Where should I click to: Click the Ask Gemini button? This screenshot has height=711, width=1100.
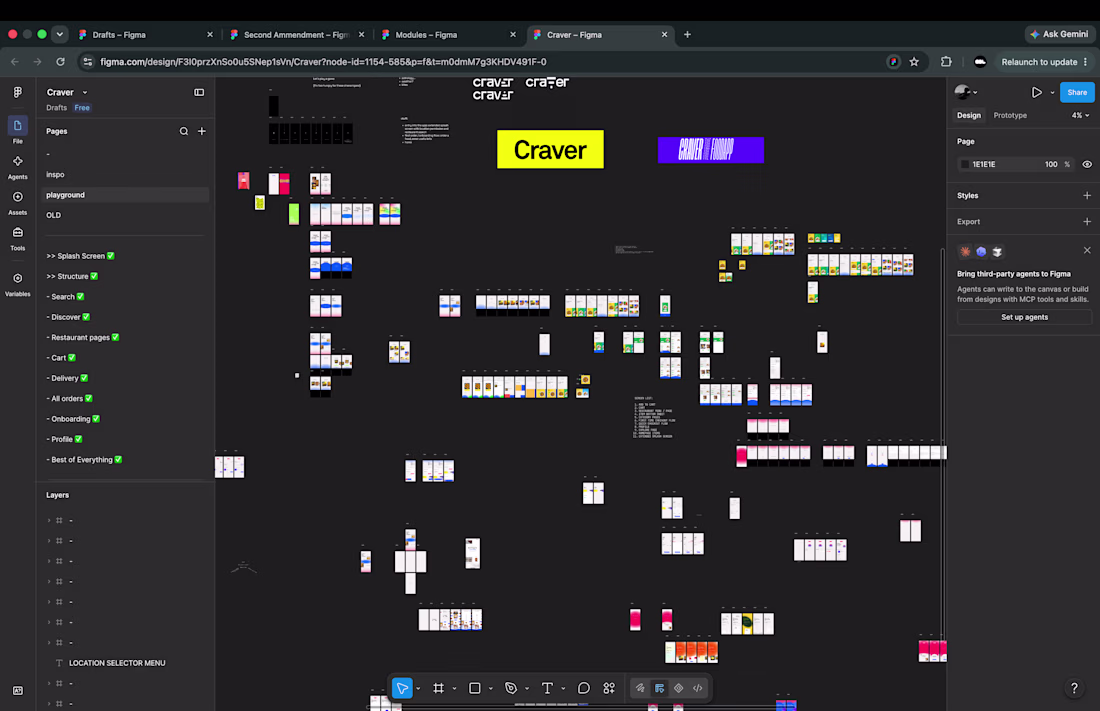point(1059,34)
